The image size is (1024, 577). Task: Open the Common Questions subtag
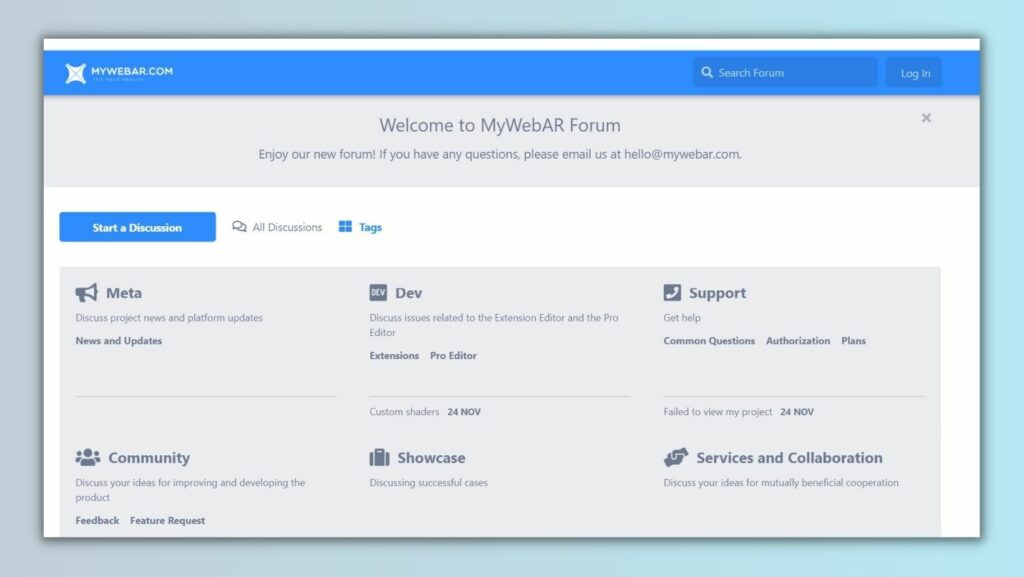(x=709, y=341)
